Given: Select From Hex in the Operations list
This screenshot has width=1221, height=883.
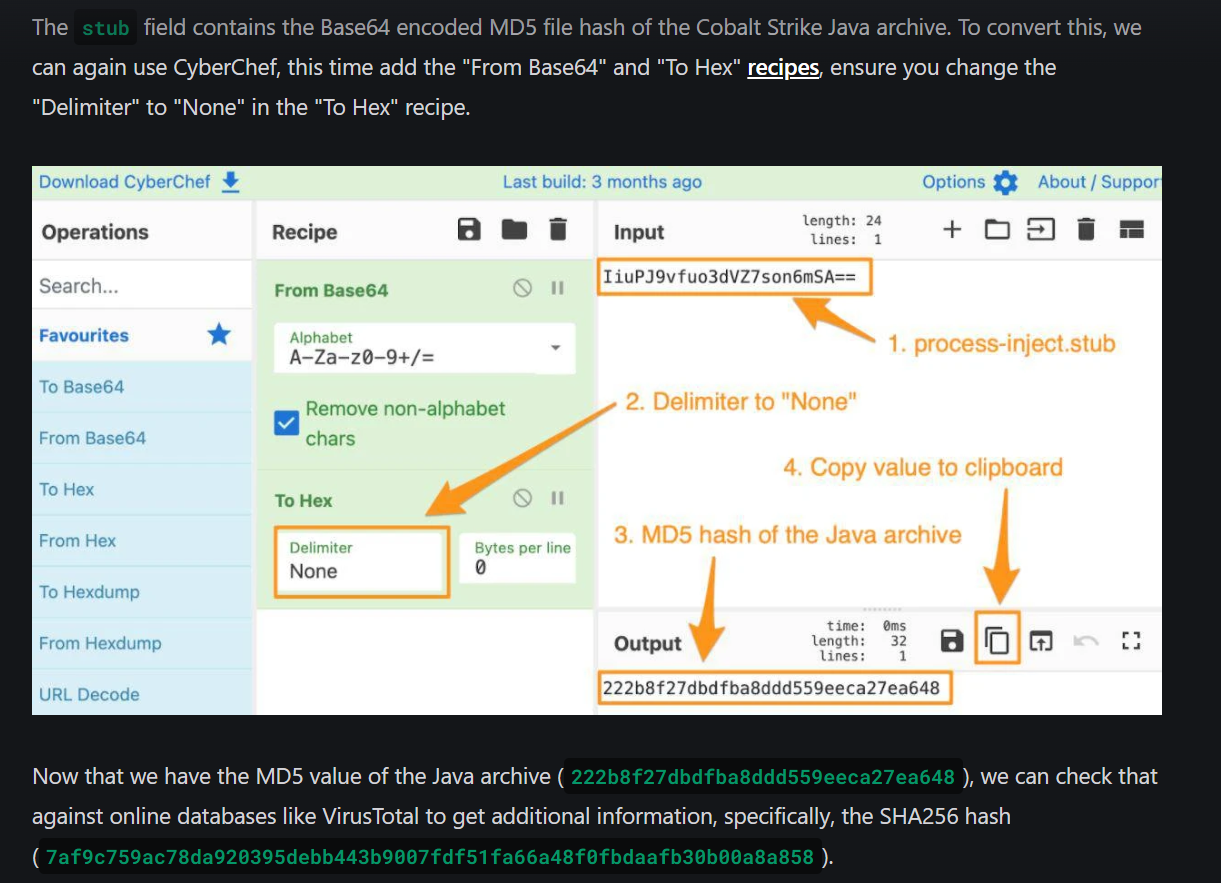Looking at the screenshot, I should 142,540.
